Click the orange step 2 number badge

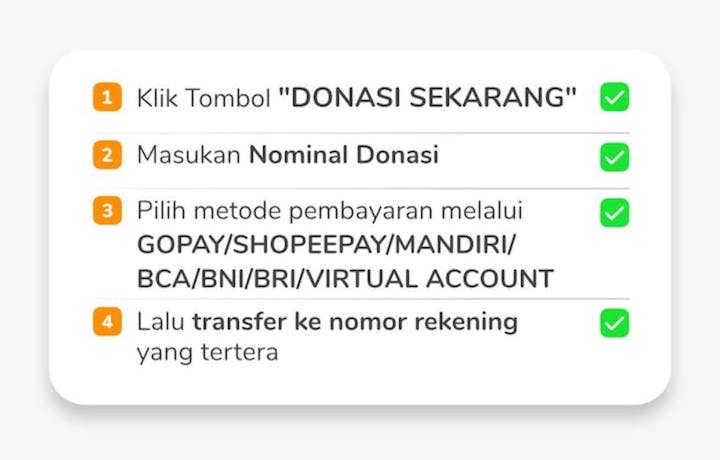(x=107, y=155)
